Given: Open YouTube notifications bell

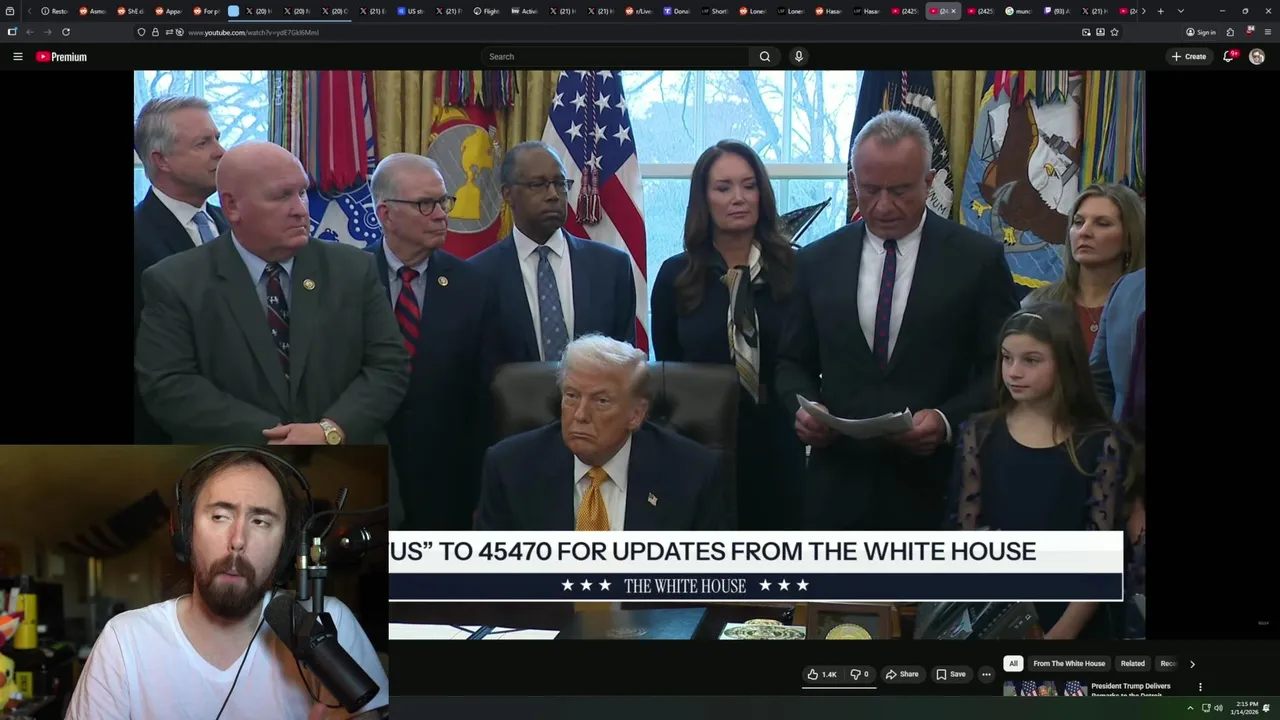Looking at the screenshot, I should 1229,57.
